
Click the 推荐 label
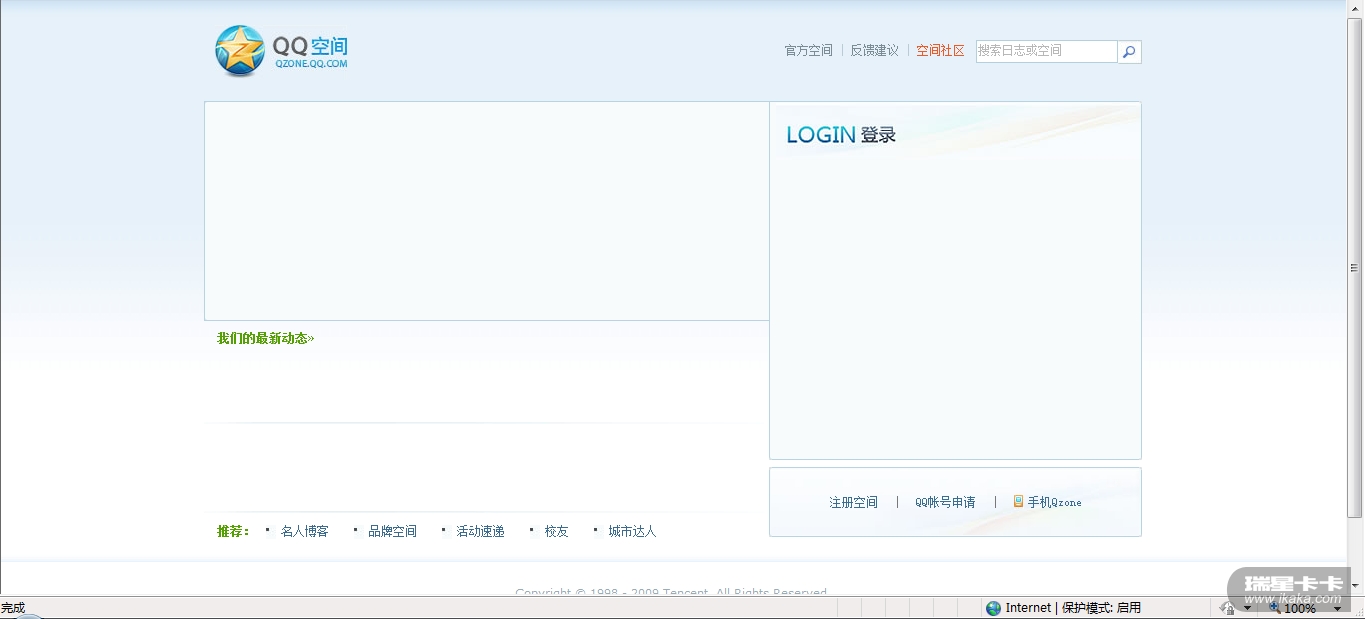pos(233,531)
